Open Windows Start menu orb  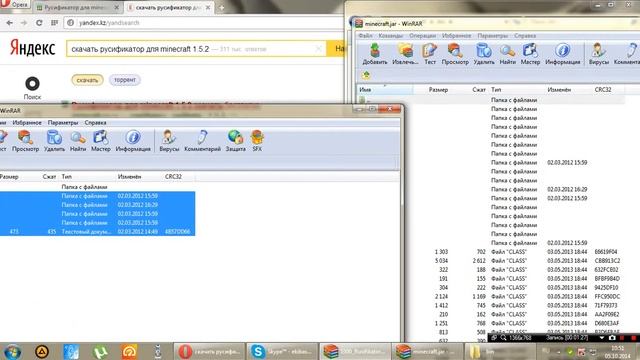pyautogui.click(x=13, y=351)
